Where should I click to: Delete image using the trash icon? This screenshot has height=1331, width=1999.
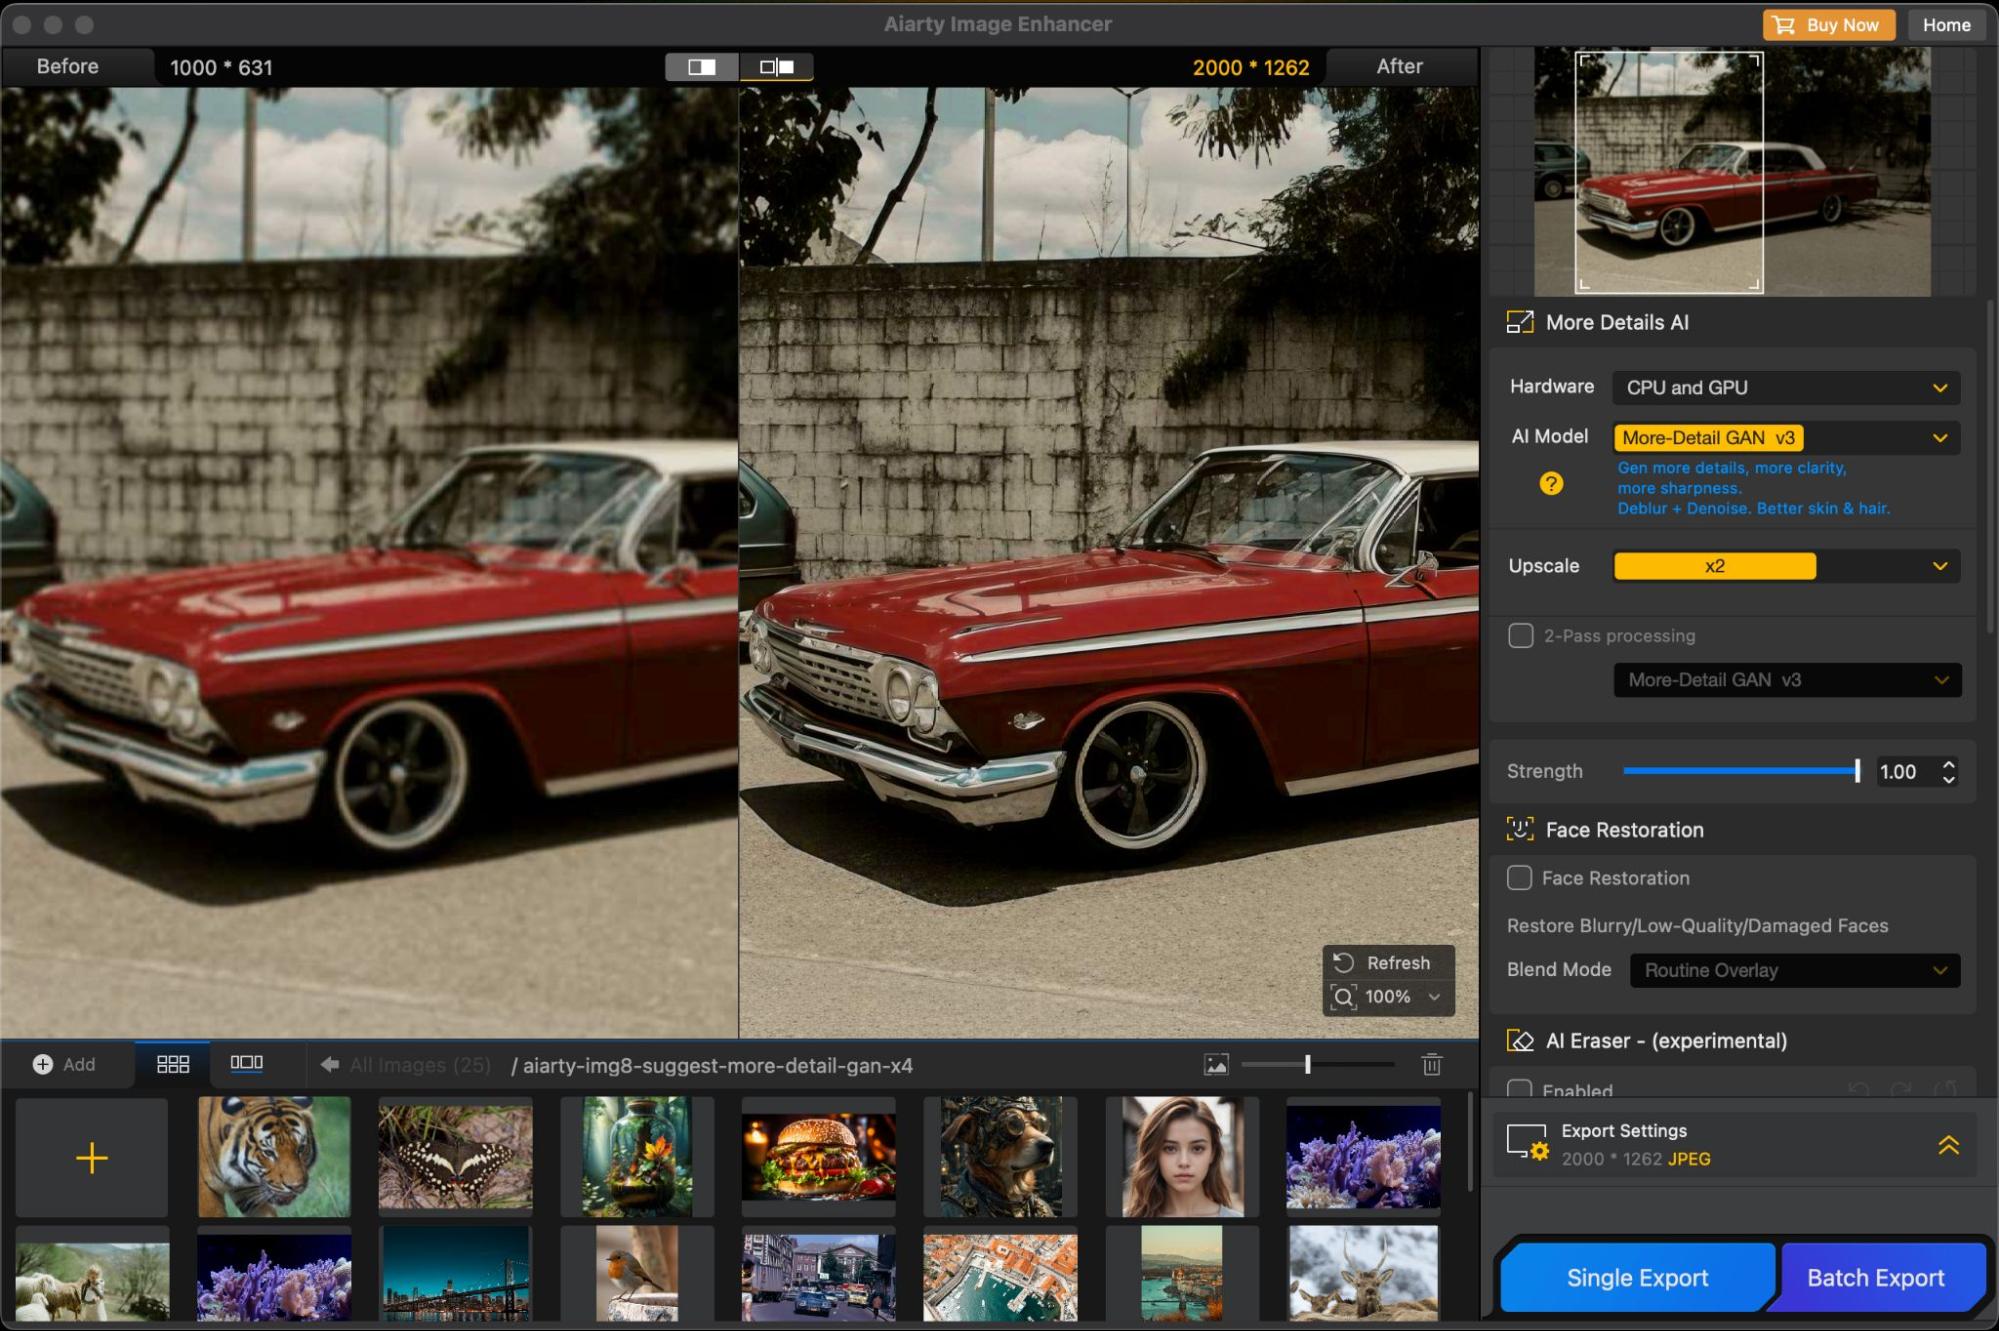(1431, 1065)
